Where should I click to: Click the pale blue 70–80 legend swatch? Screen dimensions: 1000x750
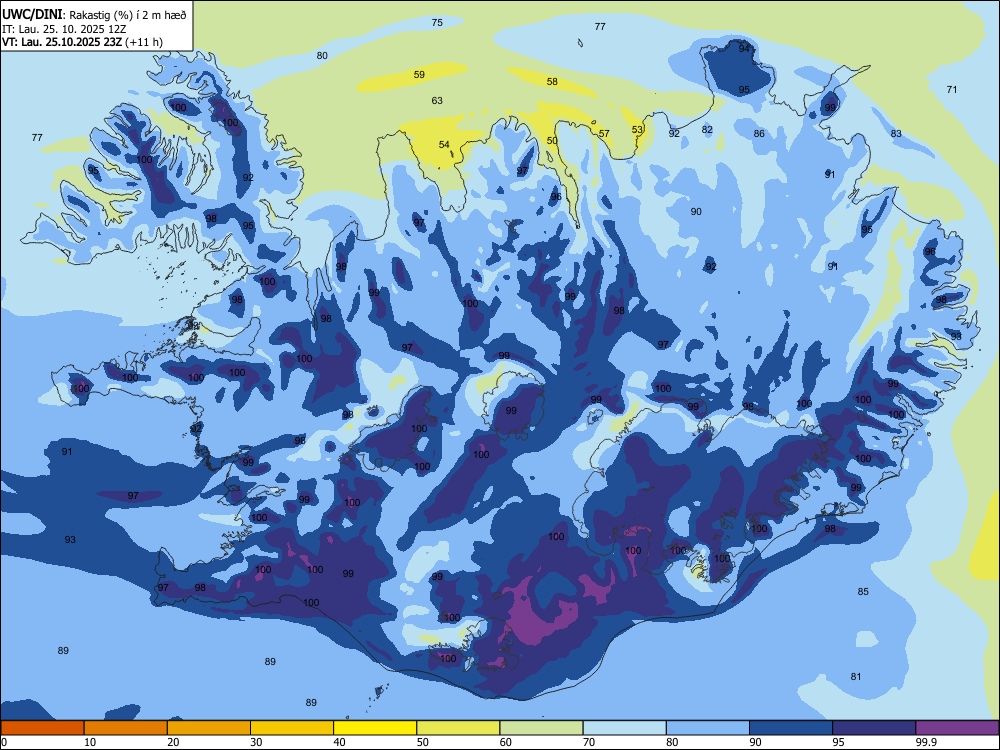(625, 728)
